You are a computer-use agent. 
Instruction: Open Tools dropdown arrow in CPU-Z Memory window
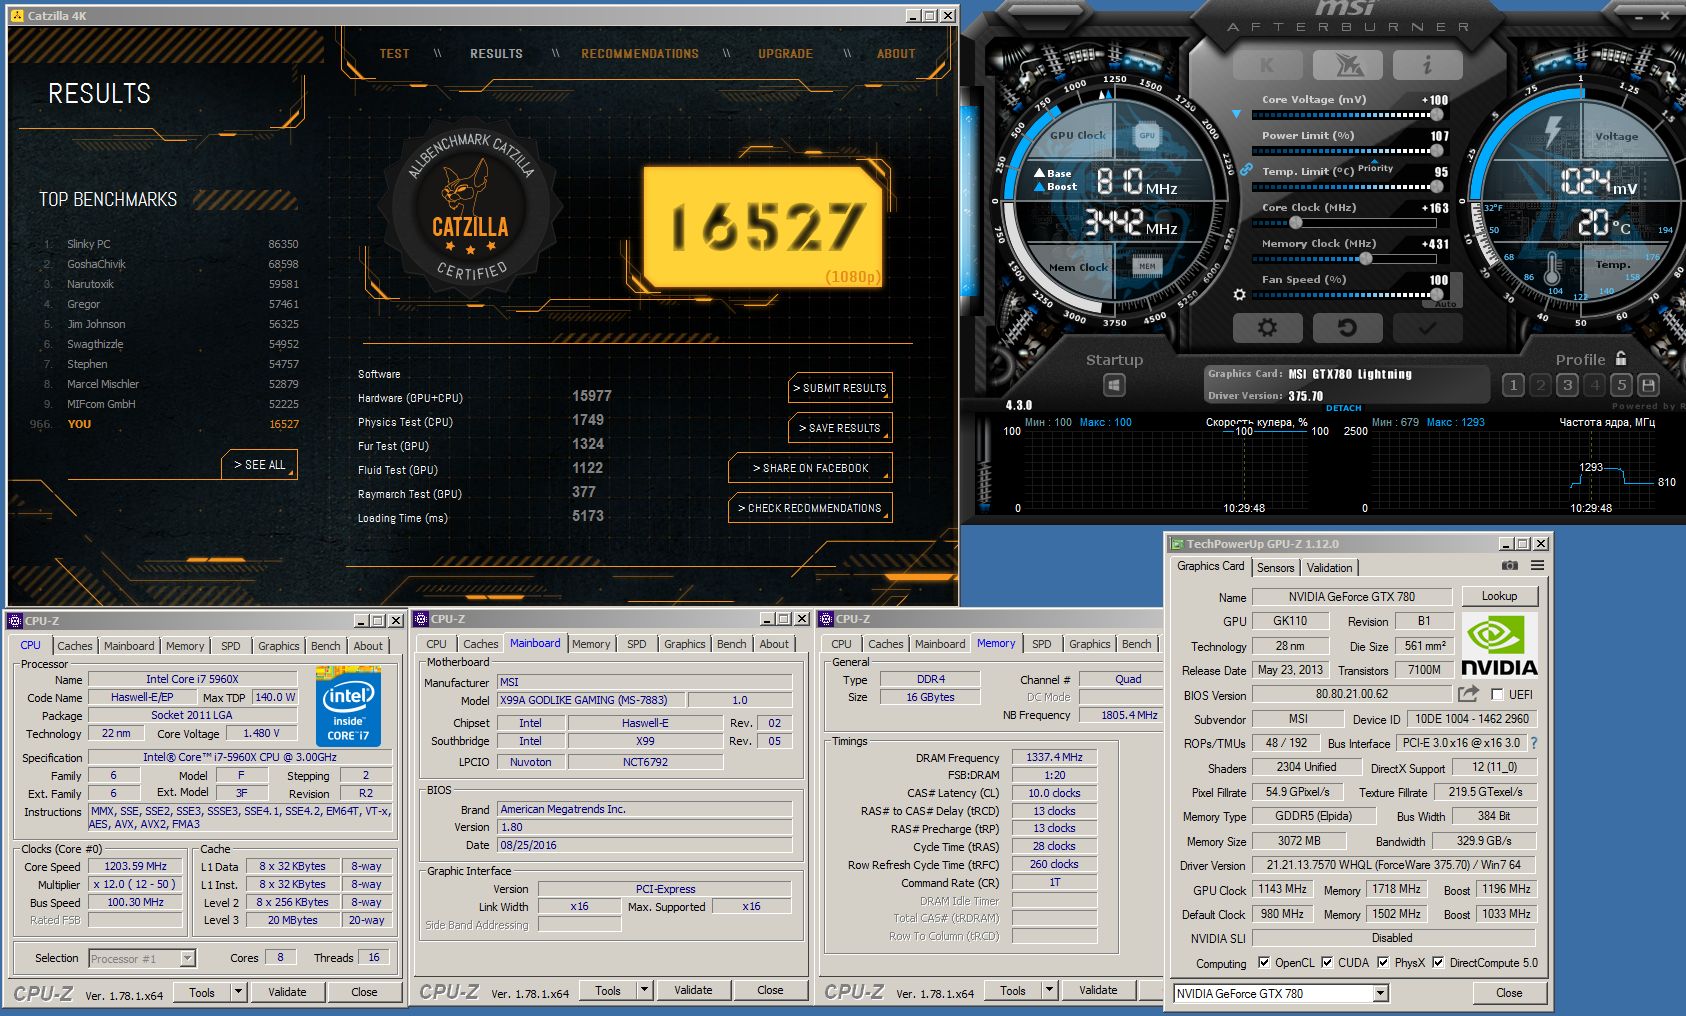(1049, 990)
